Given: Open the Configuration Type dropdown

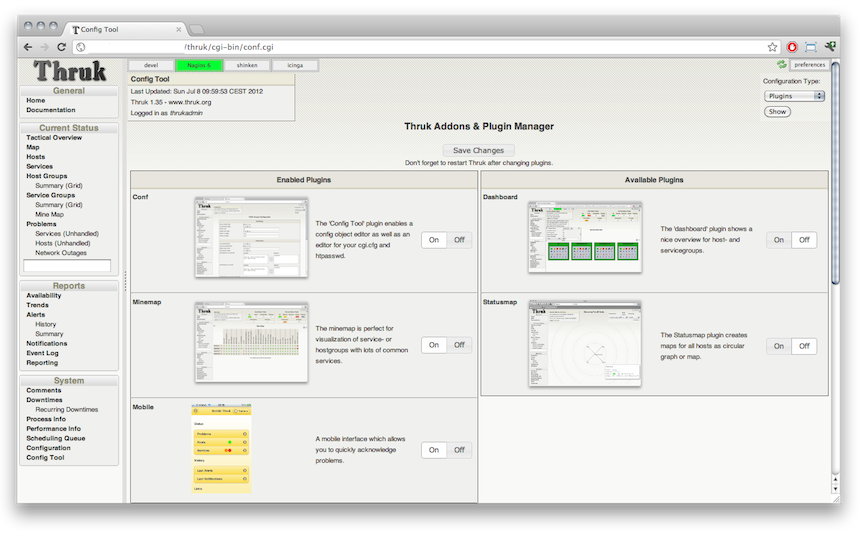Looking at the screenshot, I should pyautogui.click(x=795, y=96).
